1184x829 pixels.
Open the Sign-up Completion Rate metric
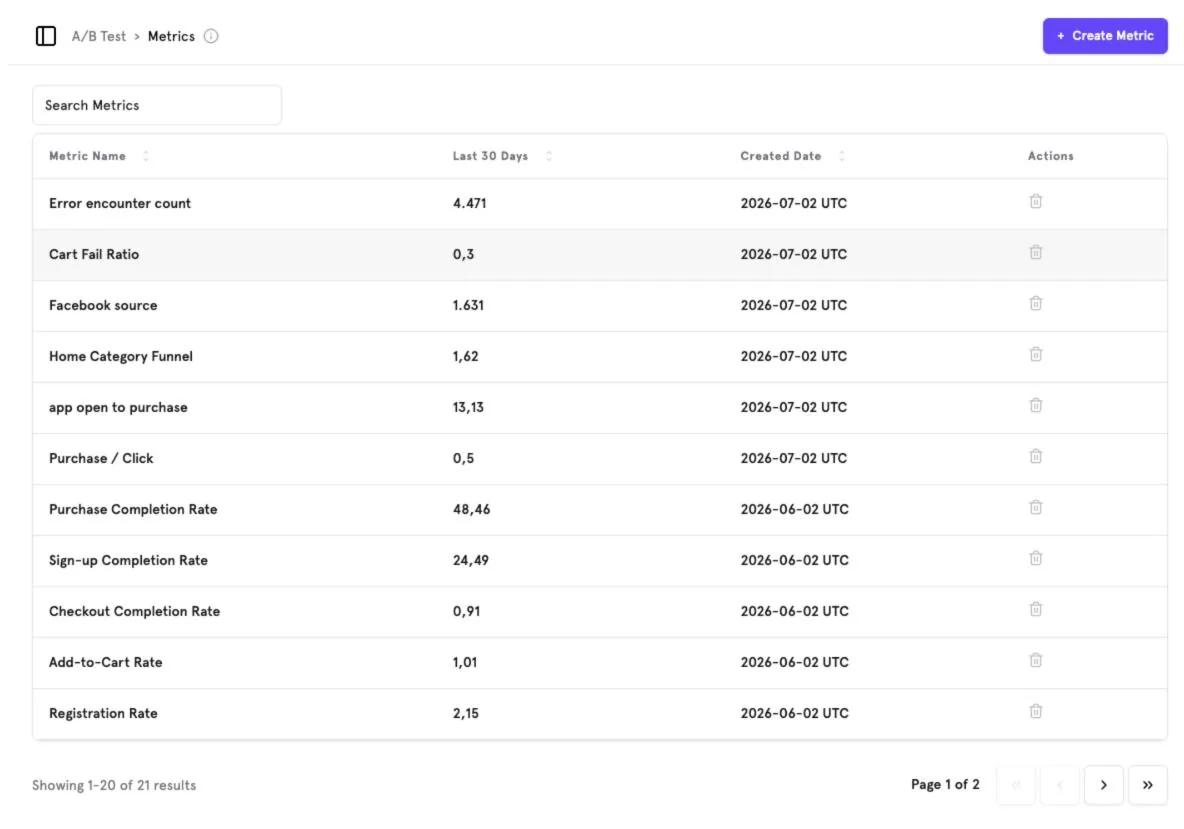pos(128,560)
